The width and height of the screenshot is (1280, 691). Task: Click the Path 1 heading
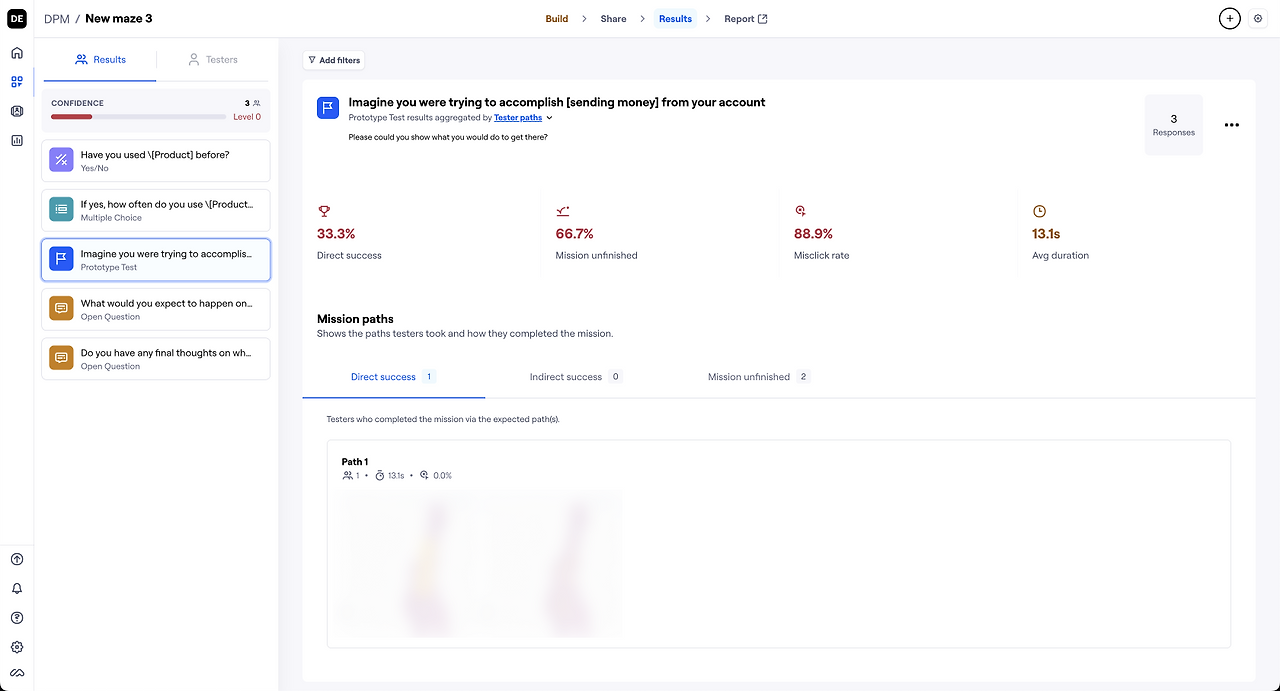pyautogui.click(x=355, y=462)
